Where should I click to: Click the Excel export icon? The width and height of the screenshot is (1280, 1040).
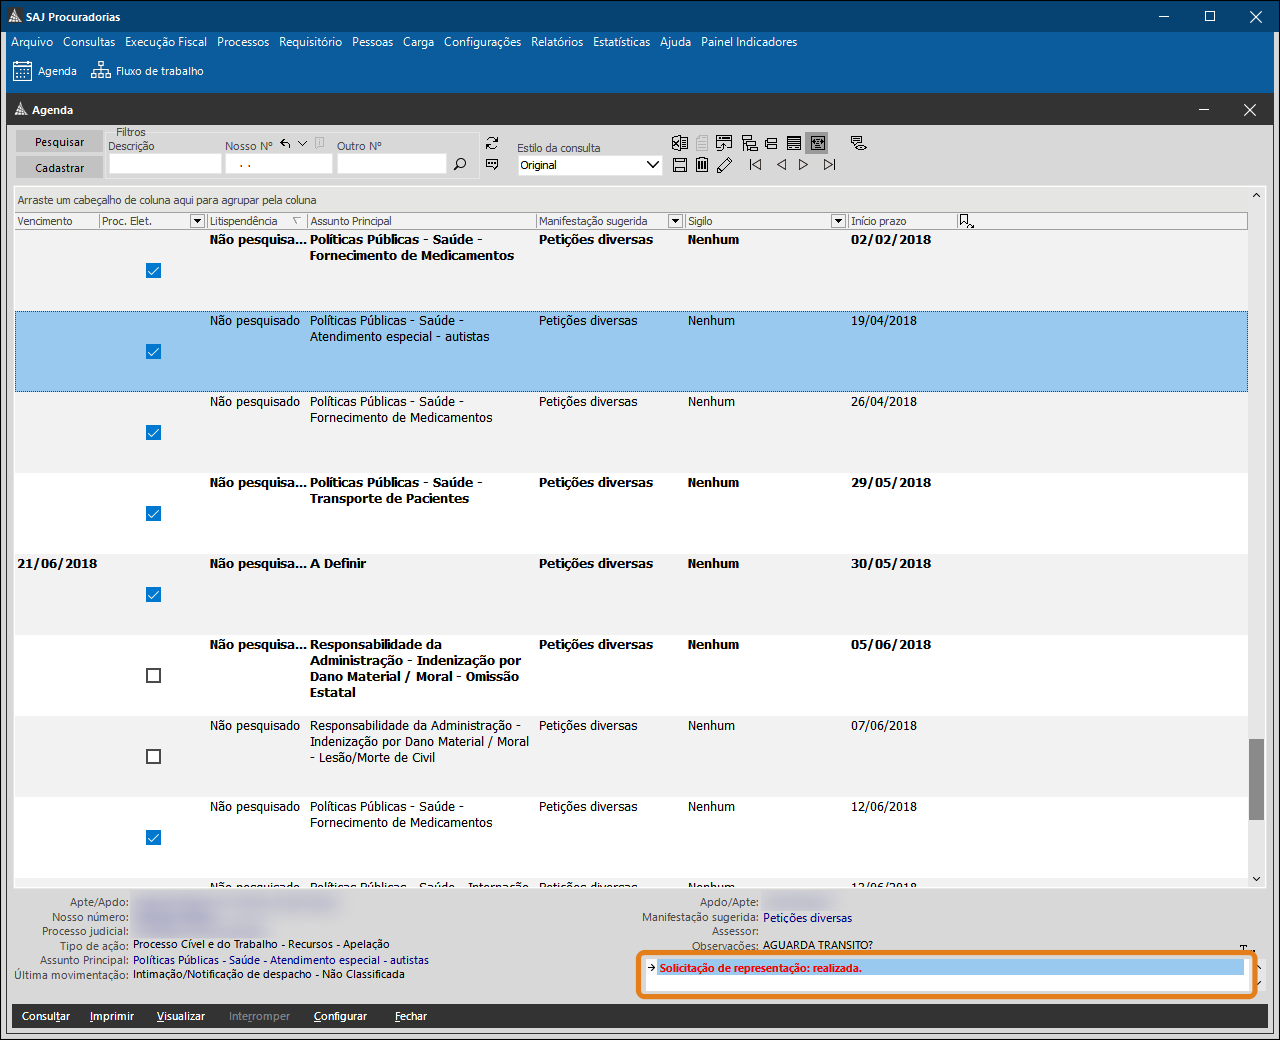coord(680,143)
